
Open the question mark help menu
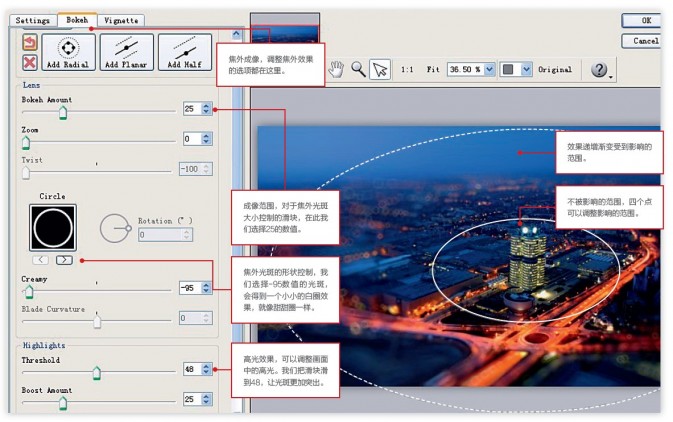600,70
